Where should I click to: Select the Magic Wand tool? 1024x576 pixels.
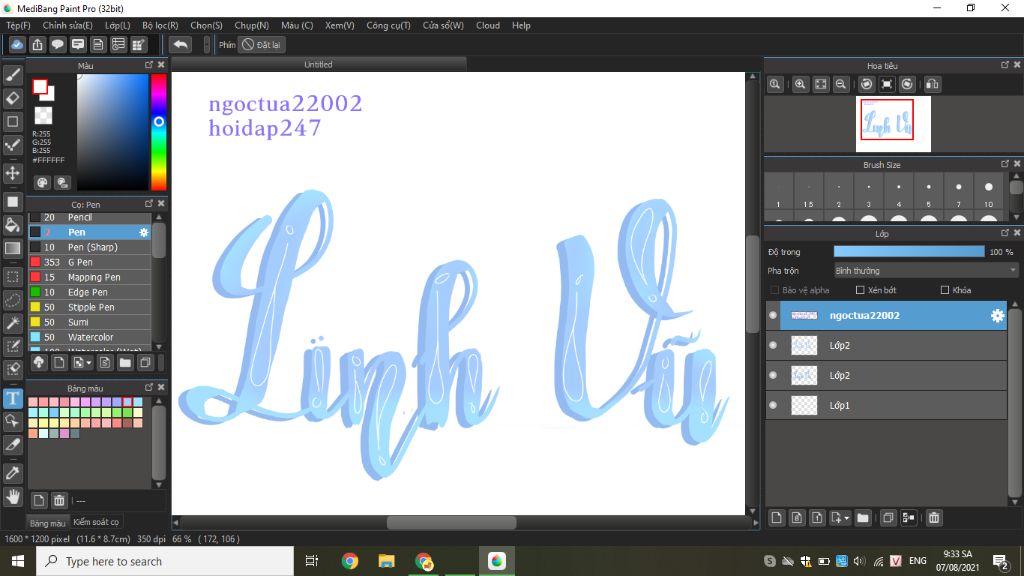[x=12, y=323]
